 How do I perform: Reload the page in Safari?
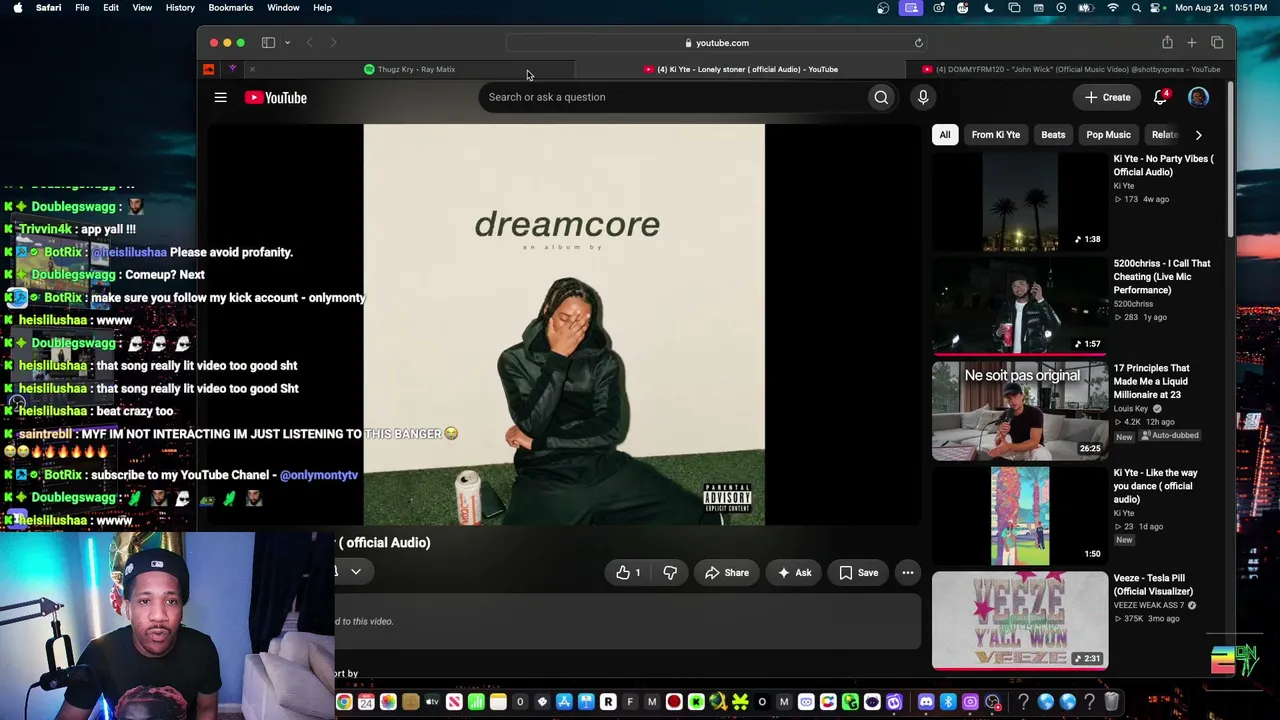[918, 43]
